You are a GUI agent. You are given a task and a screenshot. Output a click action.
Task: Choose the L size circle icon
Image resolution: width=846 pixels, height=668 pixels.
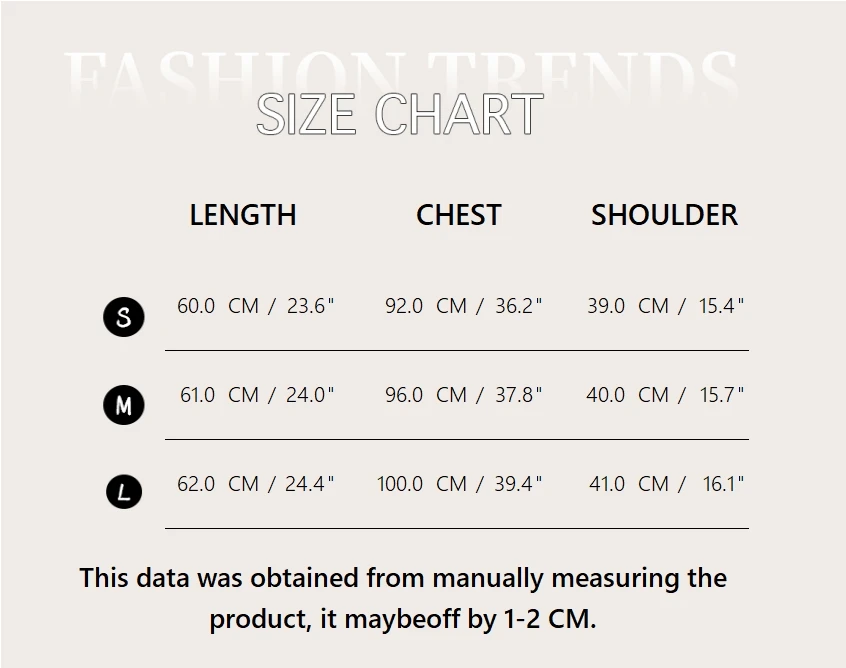[124, 491]
